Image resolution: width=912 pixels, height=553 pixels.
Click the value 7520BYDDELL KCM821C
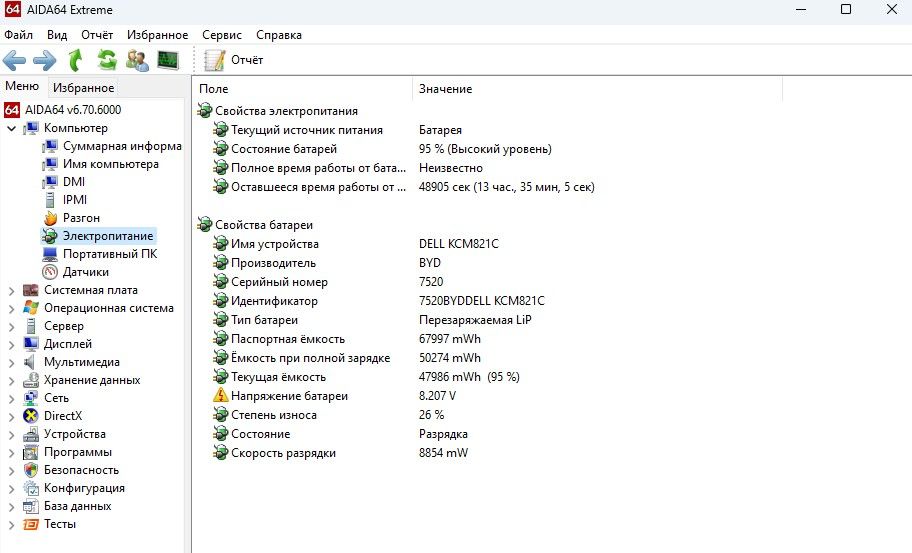[482, 301]
